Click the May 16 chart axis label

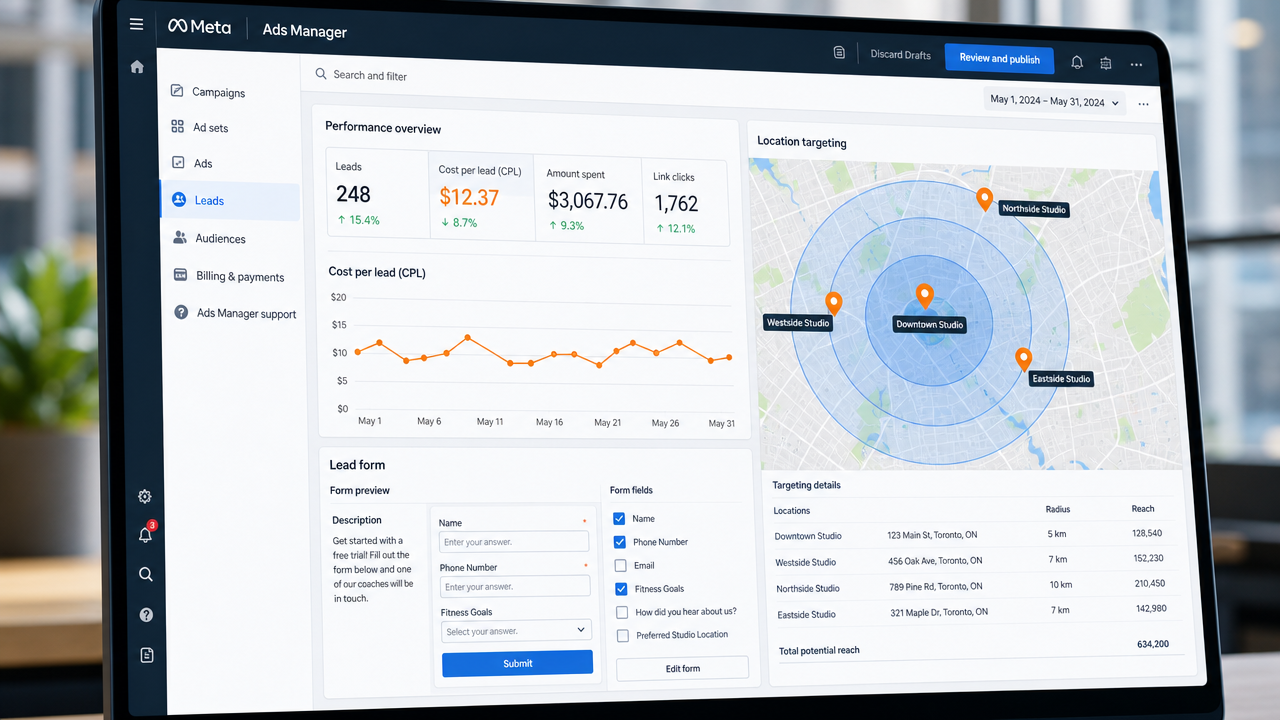pos(549,422)
